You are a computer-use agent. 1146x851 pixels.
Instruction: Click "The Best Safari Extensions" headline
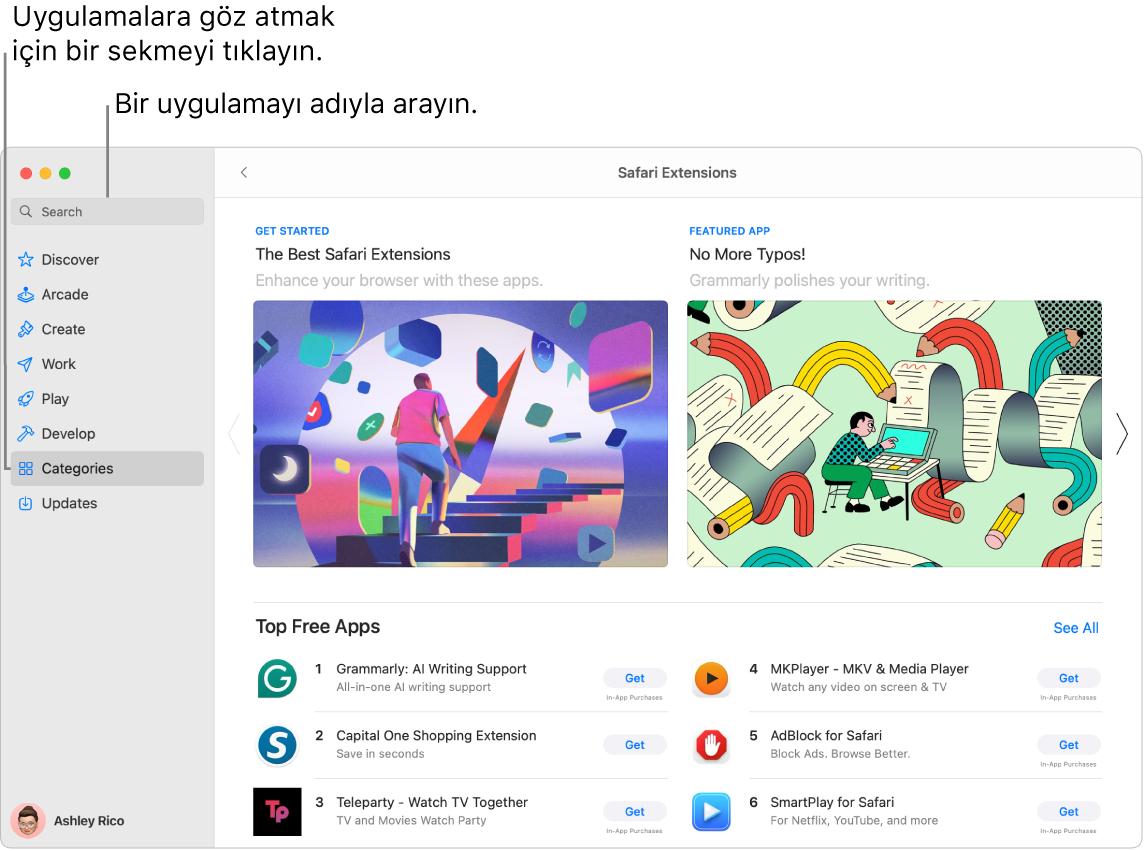(353, 254)
